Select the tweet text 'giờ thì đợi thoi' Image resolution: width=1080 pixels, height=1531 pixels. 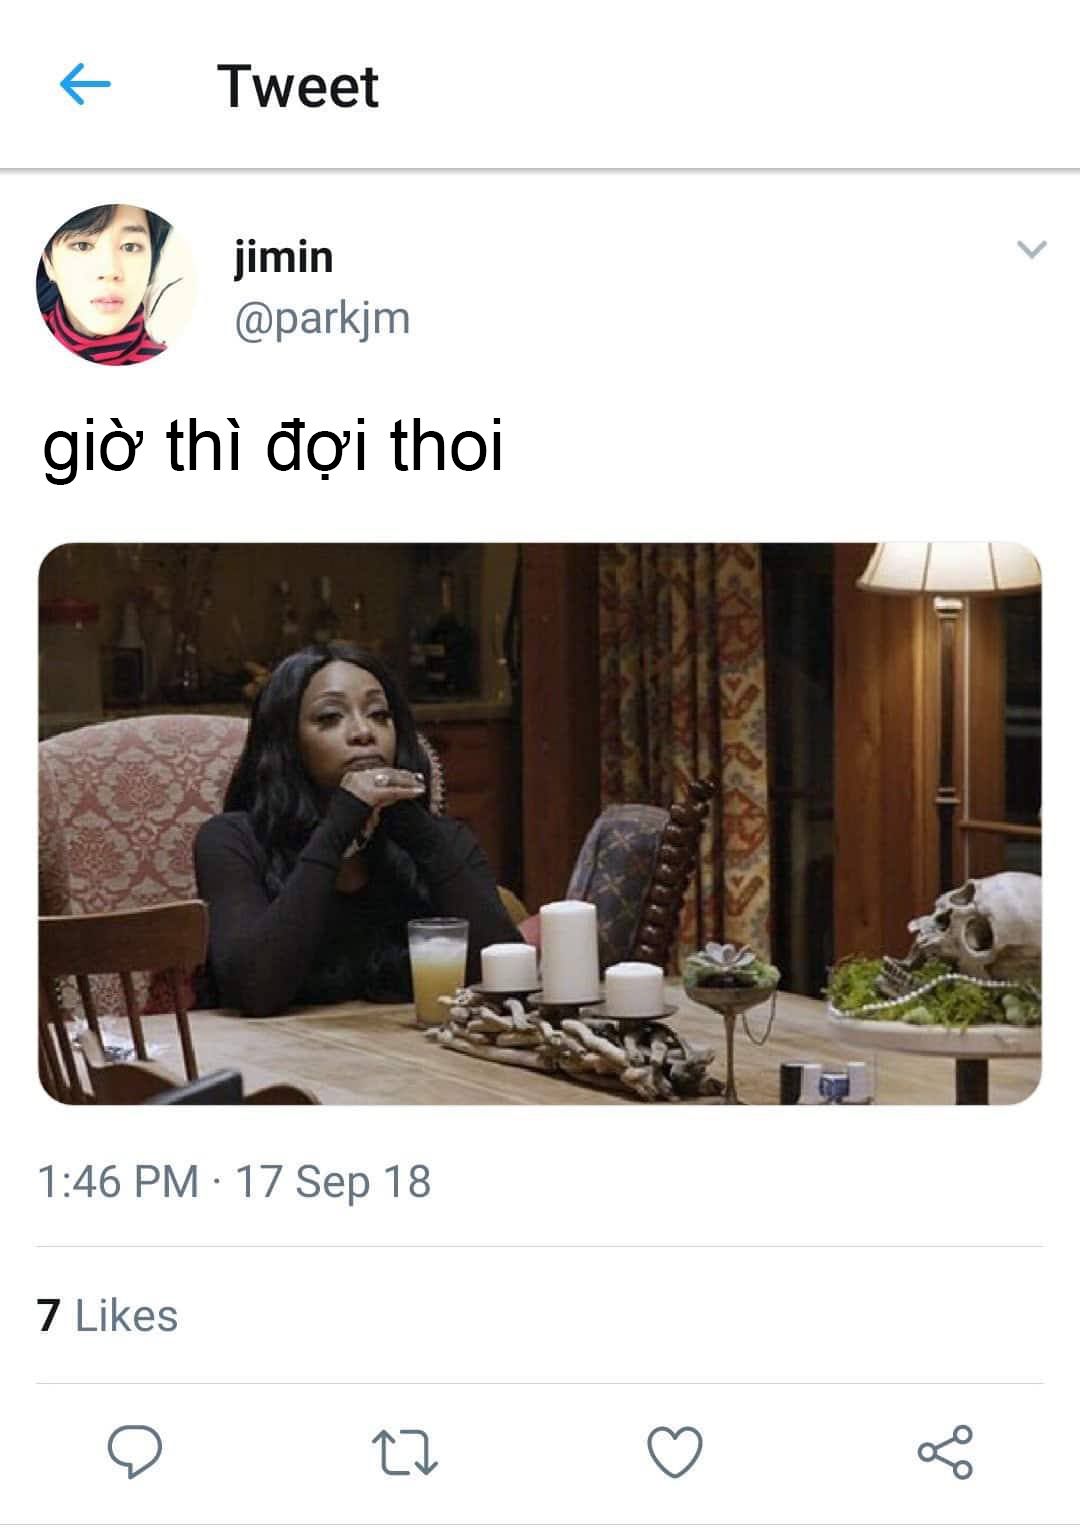tap(272, 446)
